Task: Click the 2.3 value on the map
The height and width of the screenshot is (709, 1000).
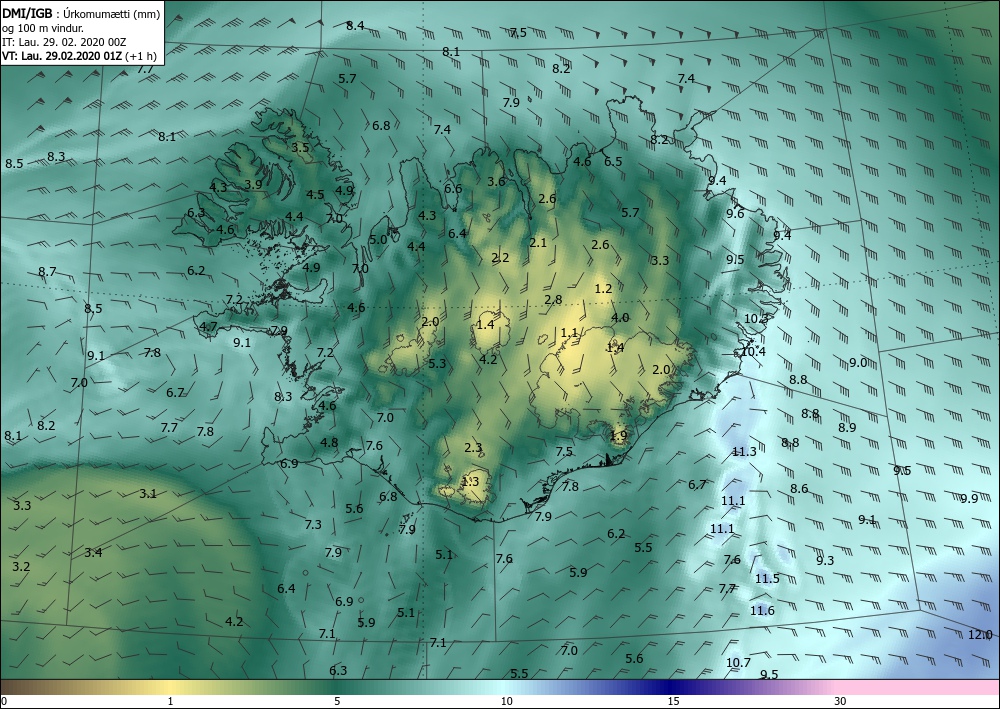Action: (473, 448)
